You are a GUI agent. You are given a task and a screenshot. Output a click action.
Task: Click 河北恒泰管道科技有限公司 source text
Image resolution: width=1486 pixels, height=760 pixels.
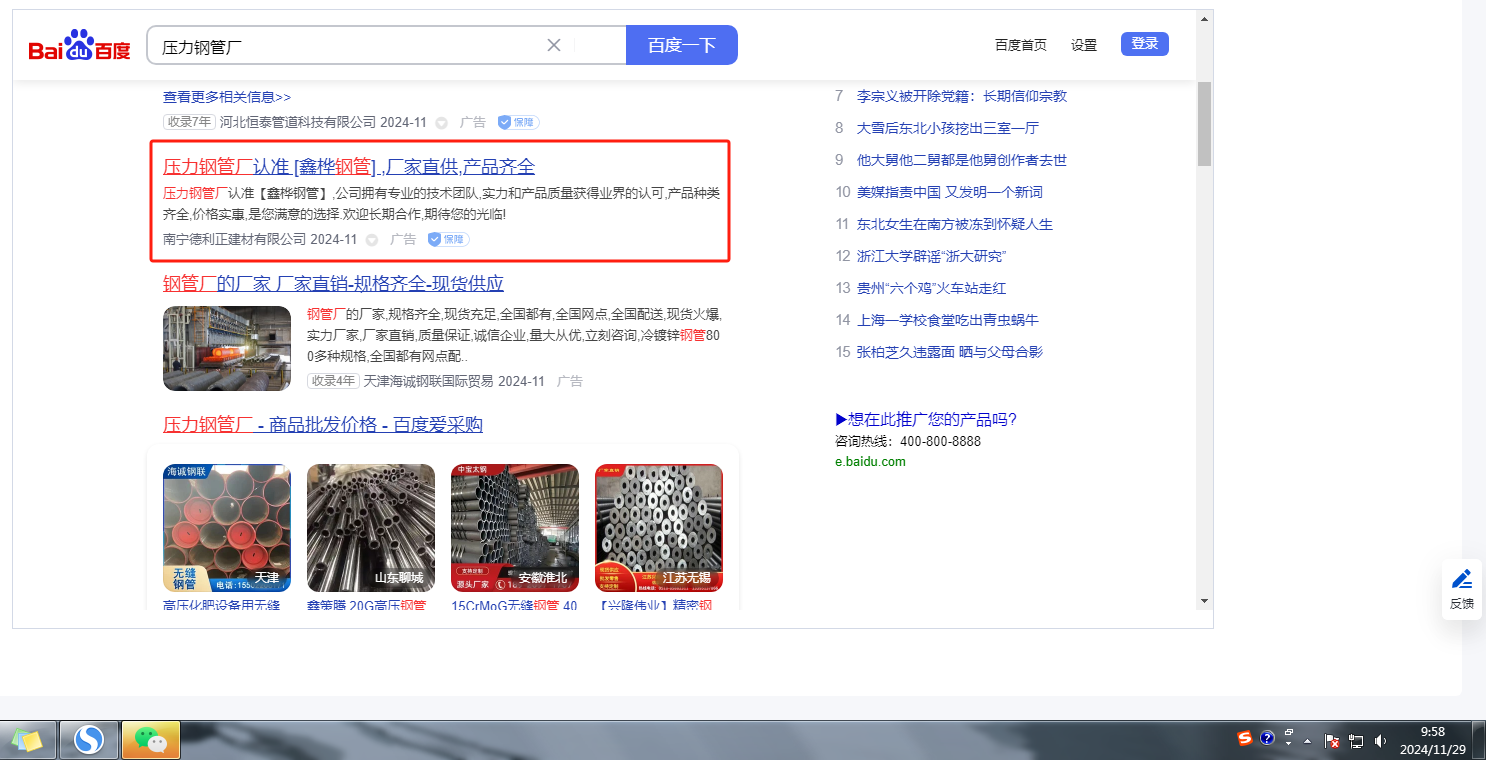(x=298, y=122)
